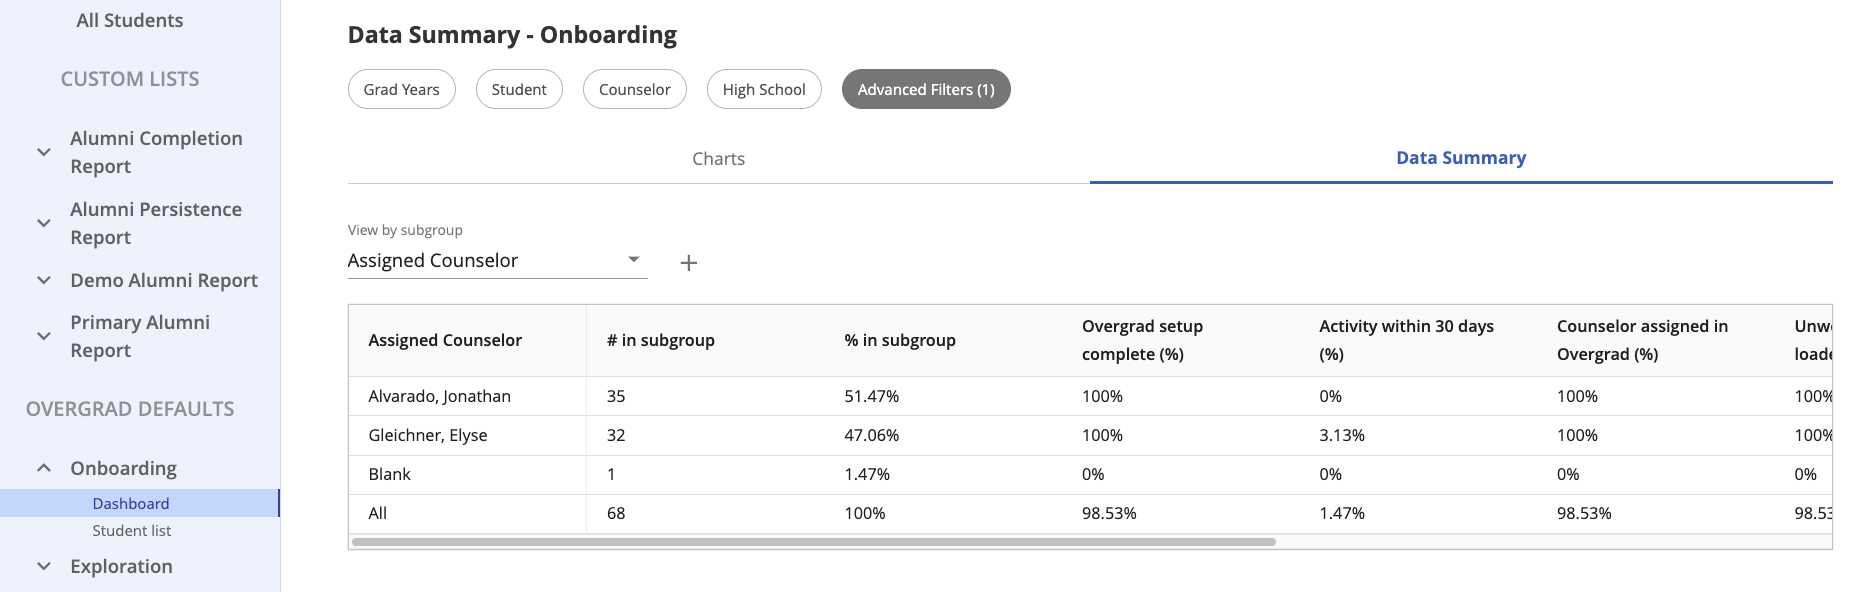Open Advanced Filters (1)

click(926, 89)
